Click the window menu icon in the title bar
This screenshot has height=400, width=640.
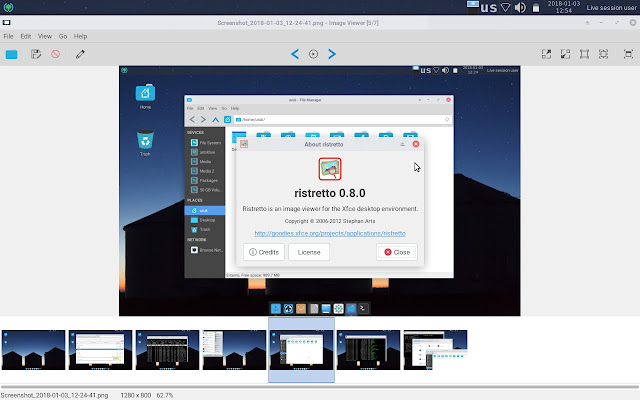[7, 22]
